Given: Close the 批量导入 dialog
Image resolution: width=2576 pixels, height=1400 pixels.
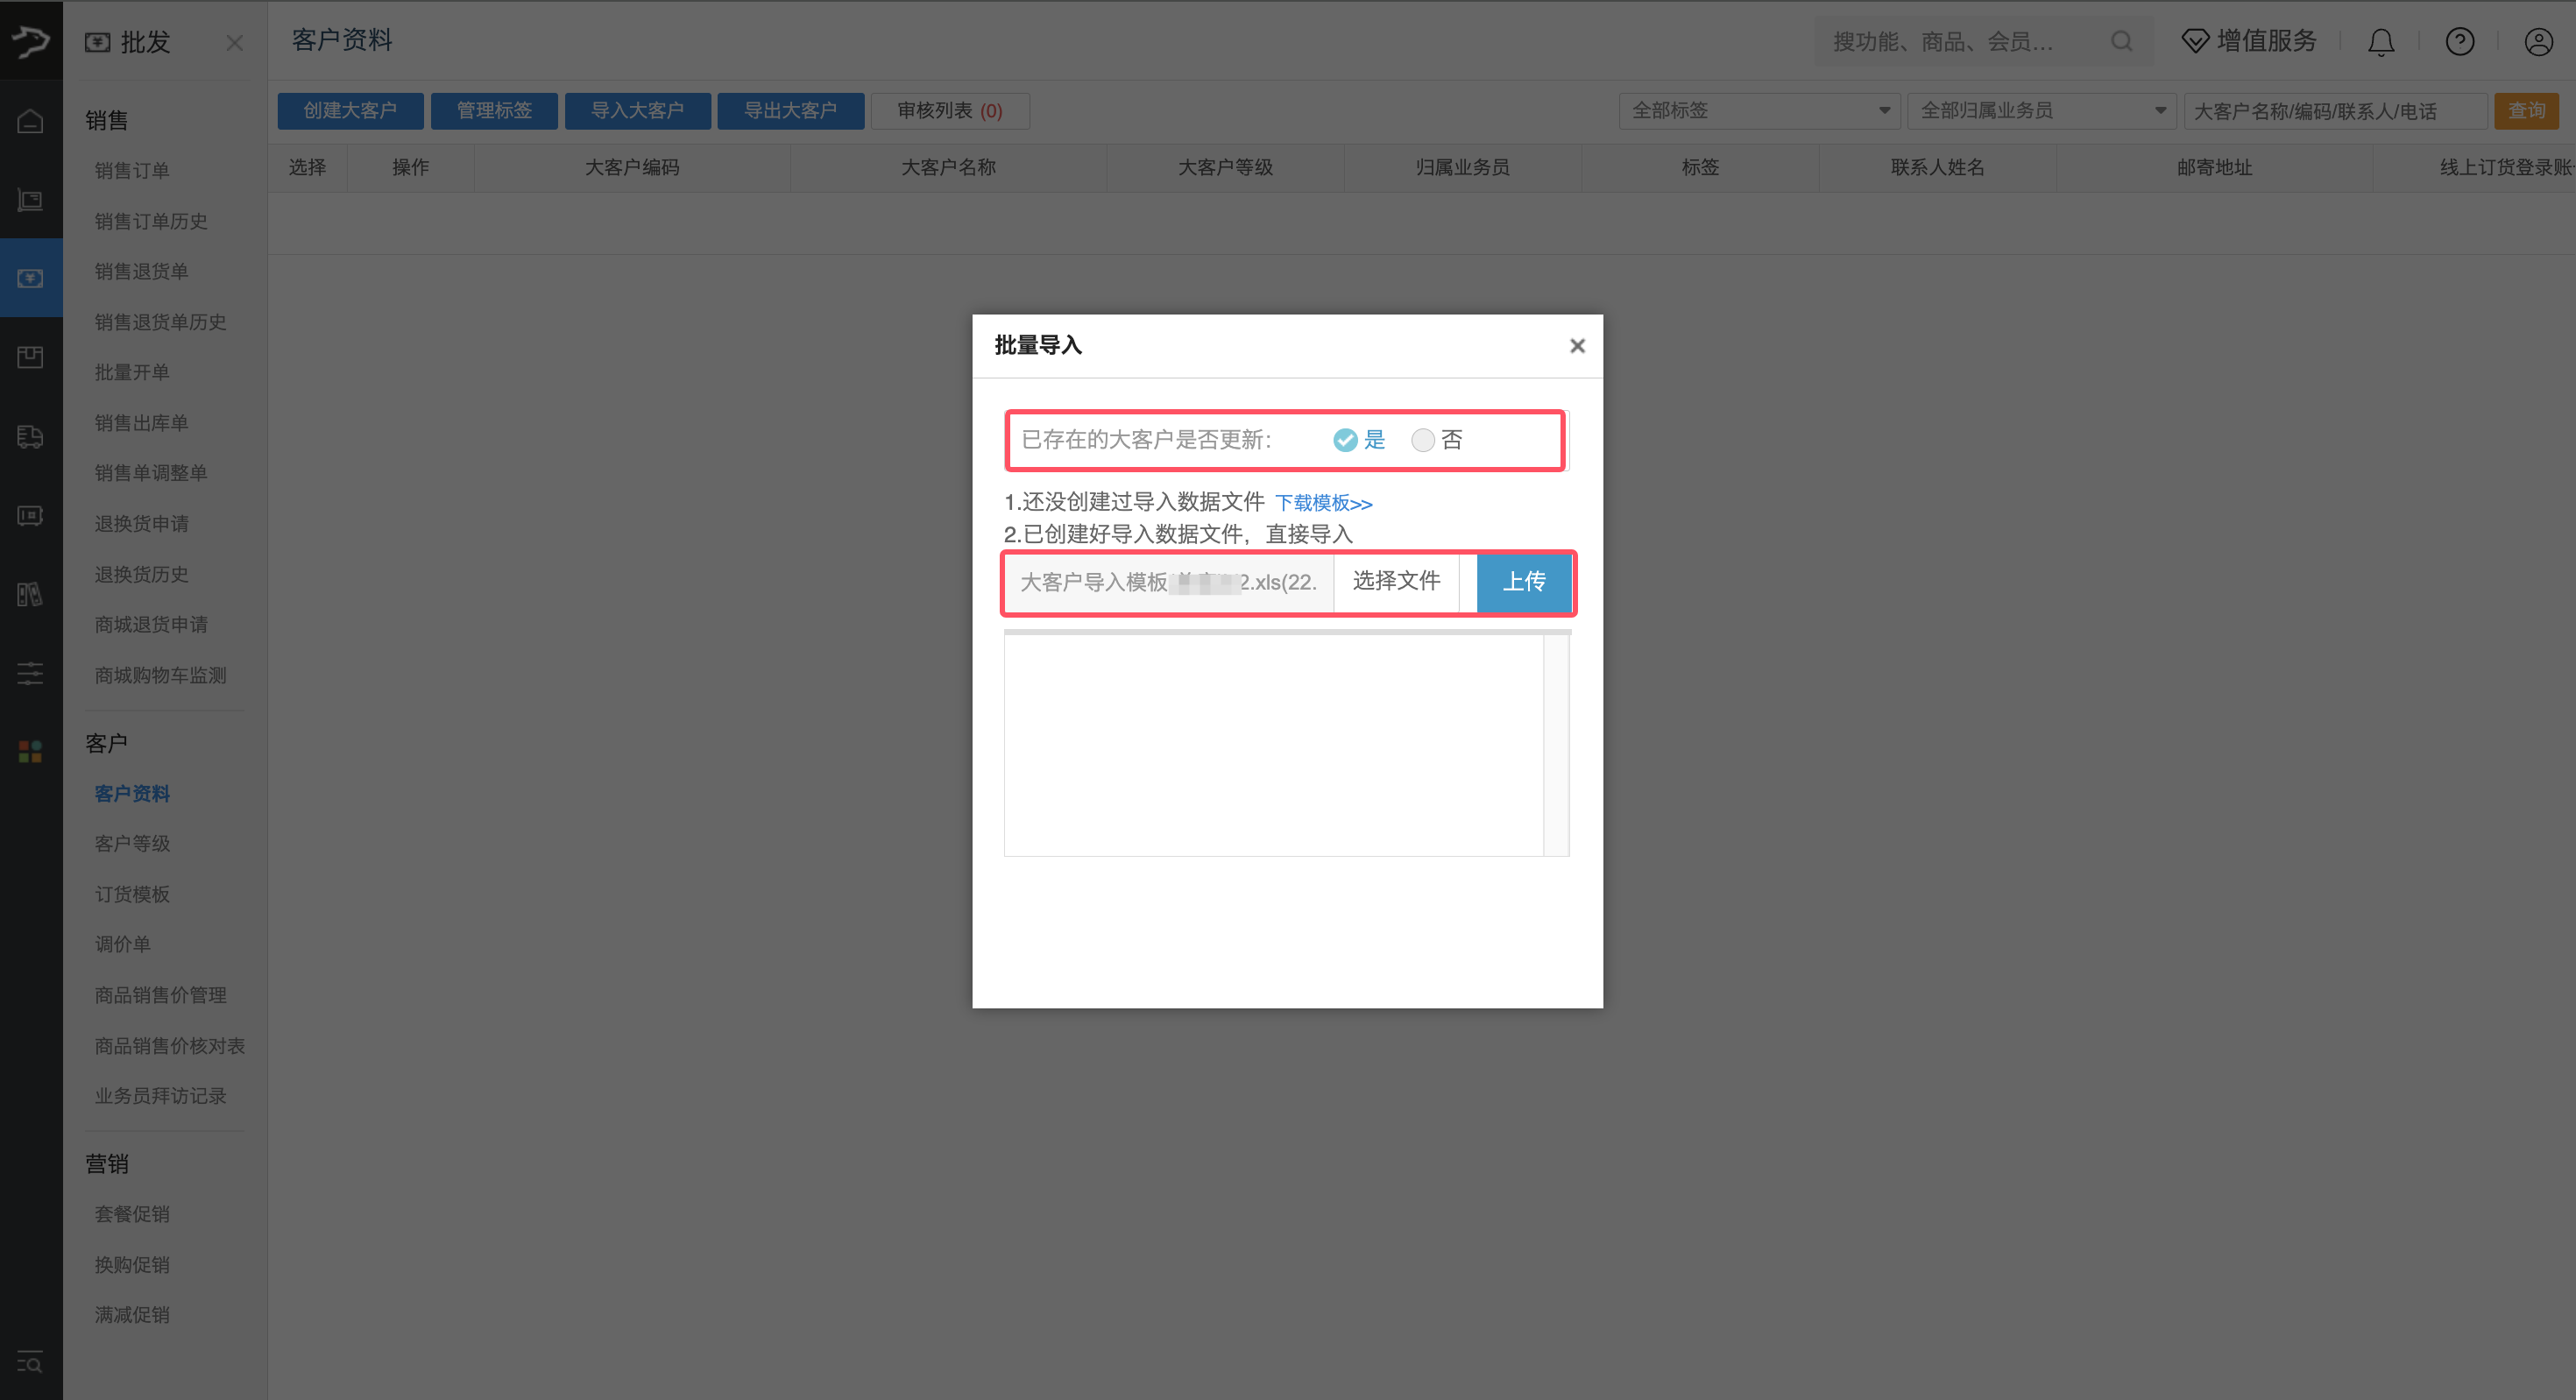Looking at the screenshot, I should point(1577,346).
